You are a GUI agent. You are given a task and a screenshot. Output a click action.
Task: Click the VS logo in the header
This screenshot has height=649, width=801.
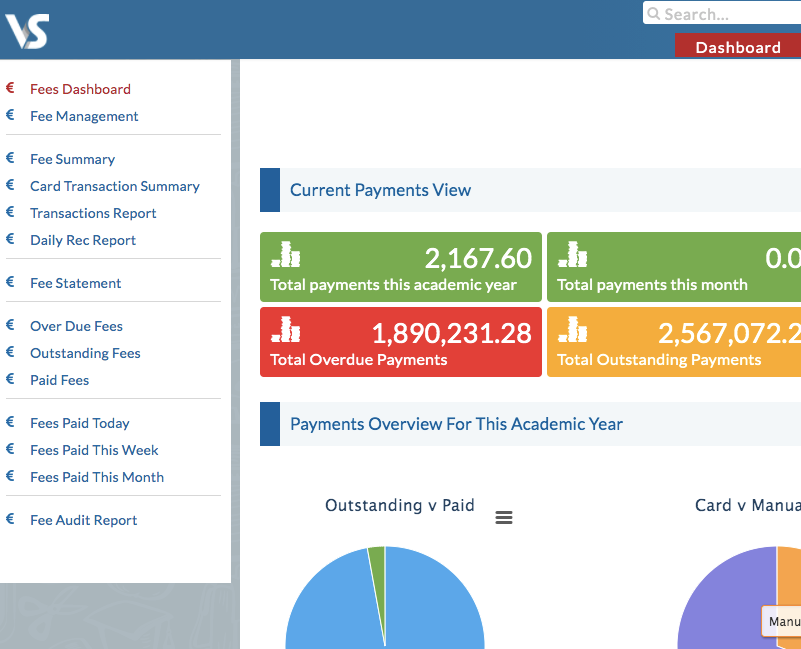coord(27,29)
